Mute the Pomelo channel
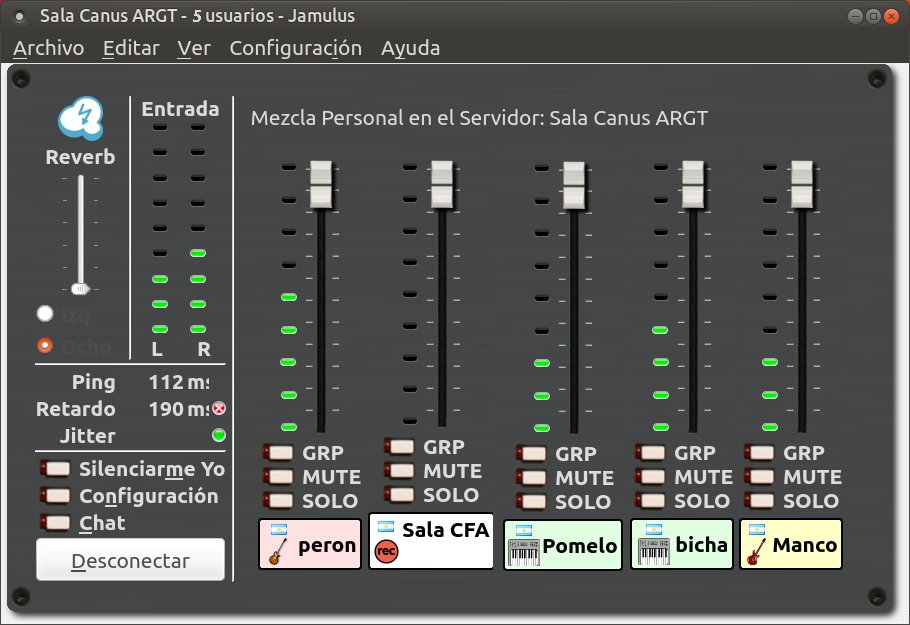The width and height of the screenshot is (910, 625). (531, 478)
